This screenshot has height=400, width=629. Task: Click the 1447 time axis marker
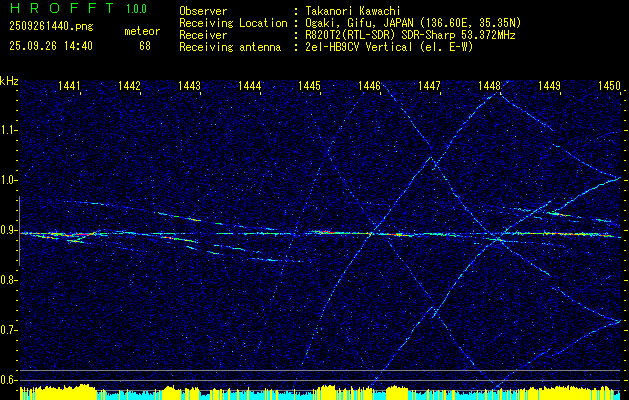tap(429, 85)
